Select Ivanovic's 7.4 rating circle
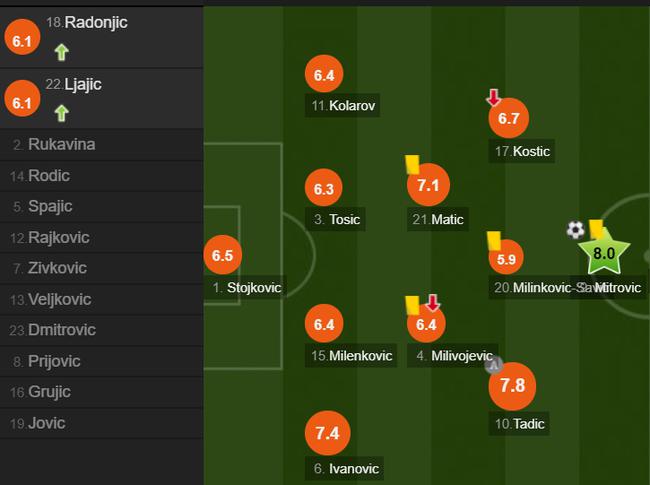The width and height of the screenshot is (650, 485). point(327,433)
